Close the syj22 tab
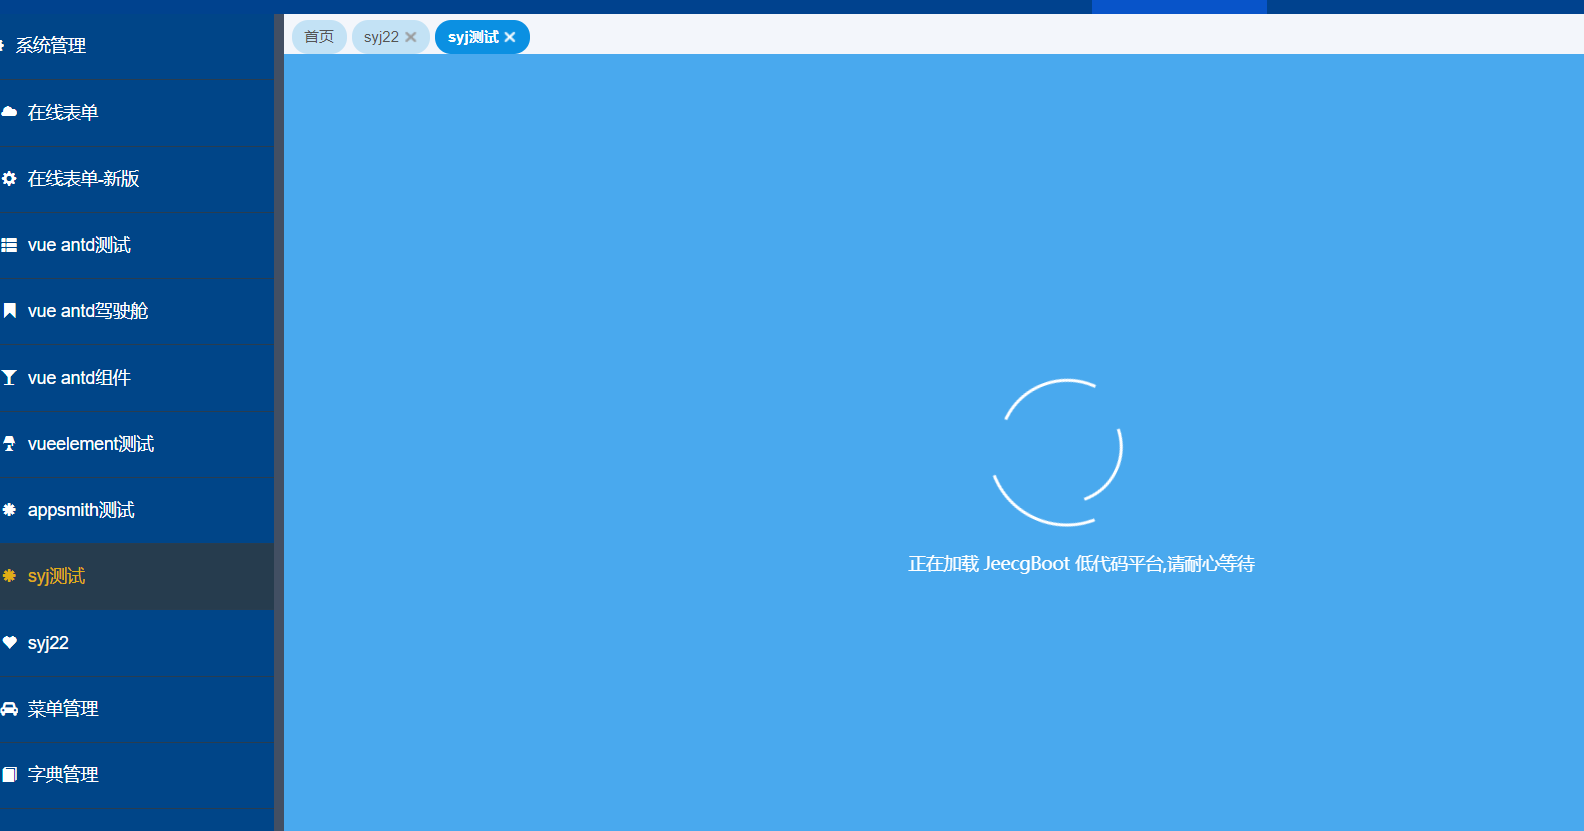The width and height of the screenshot is (1584, 831). tap(411, 37)
